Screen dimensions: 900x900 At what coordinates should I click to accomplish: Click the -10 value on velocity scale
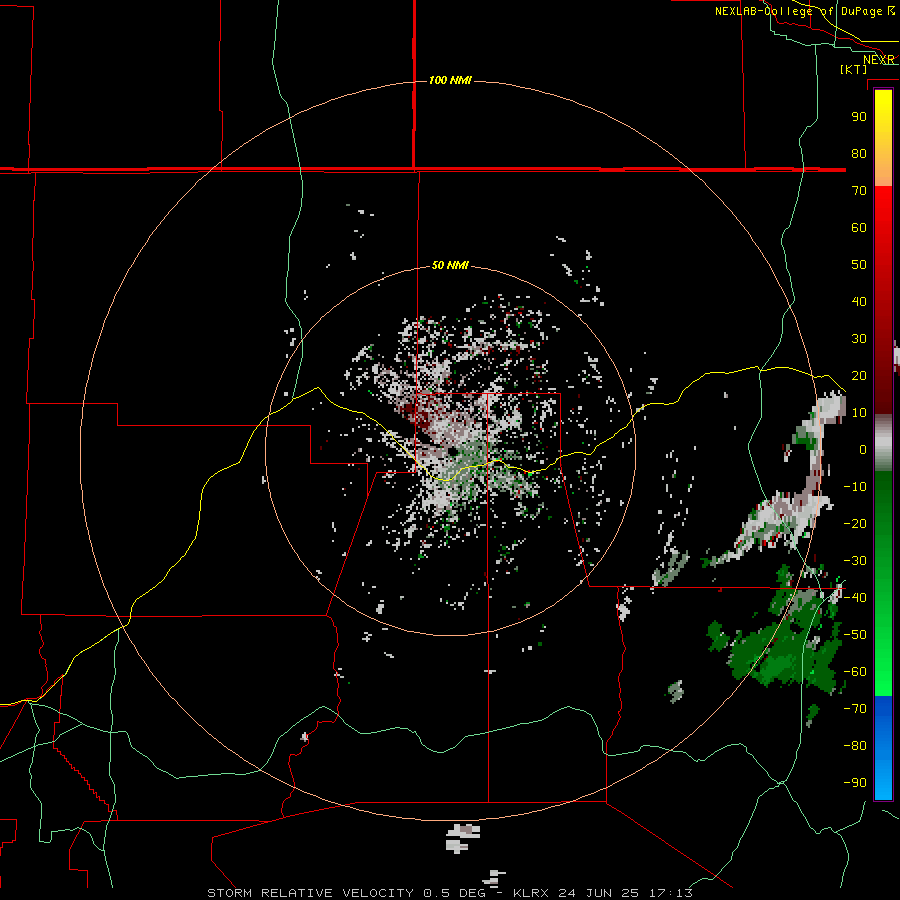pyautogui.click(x=855, y=487)
